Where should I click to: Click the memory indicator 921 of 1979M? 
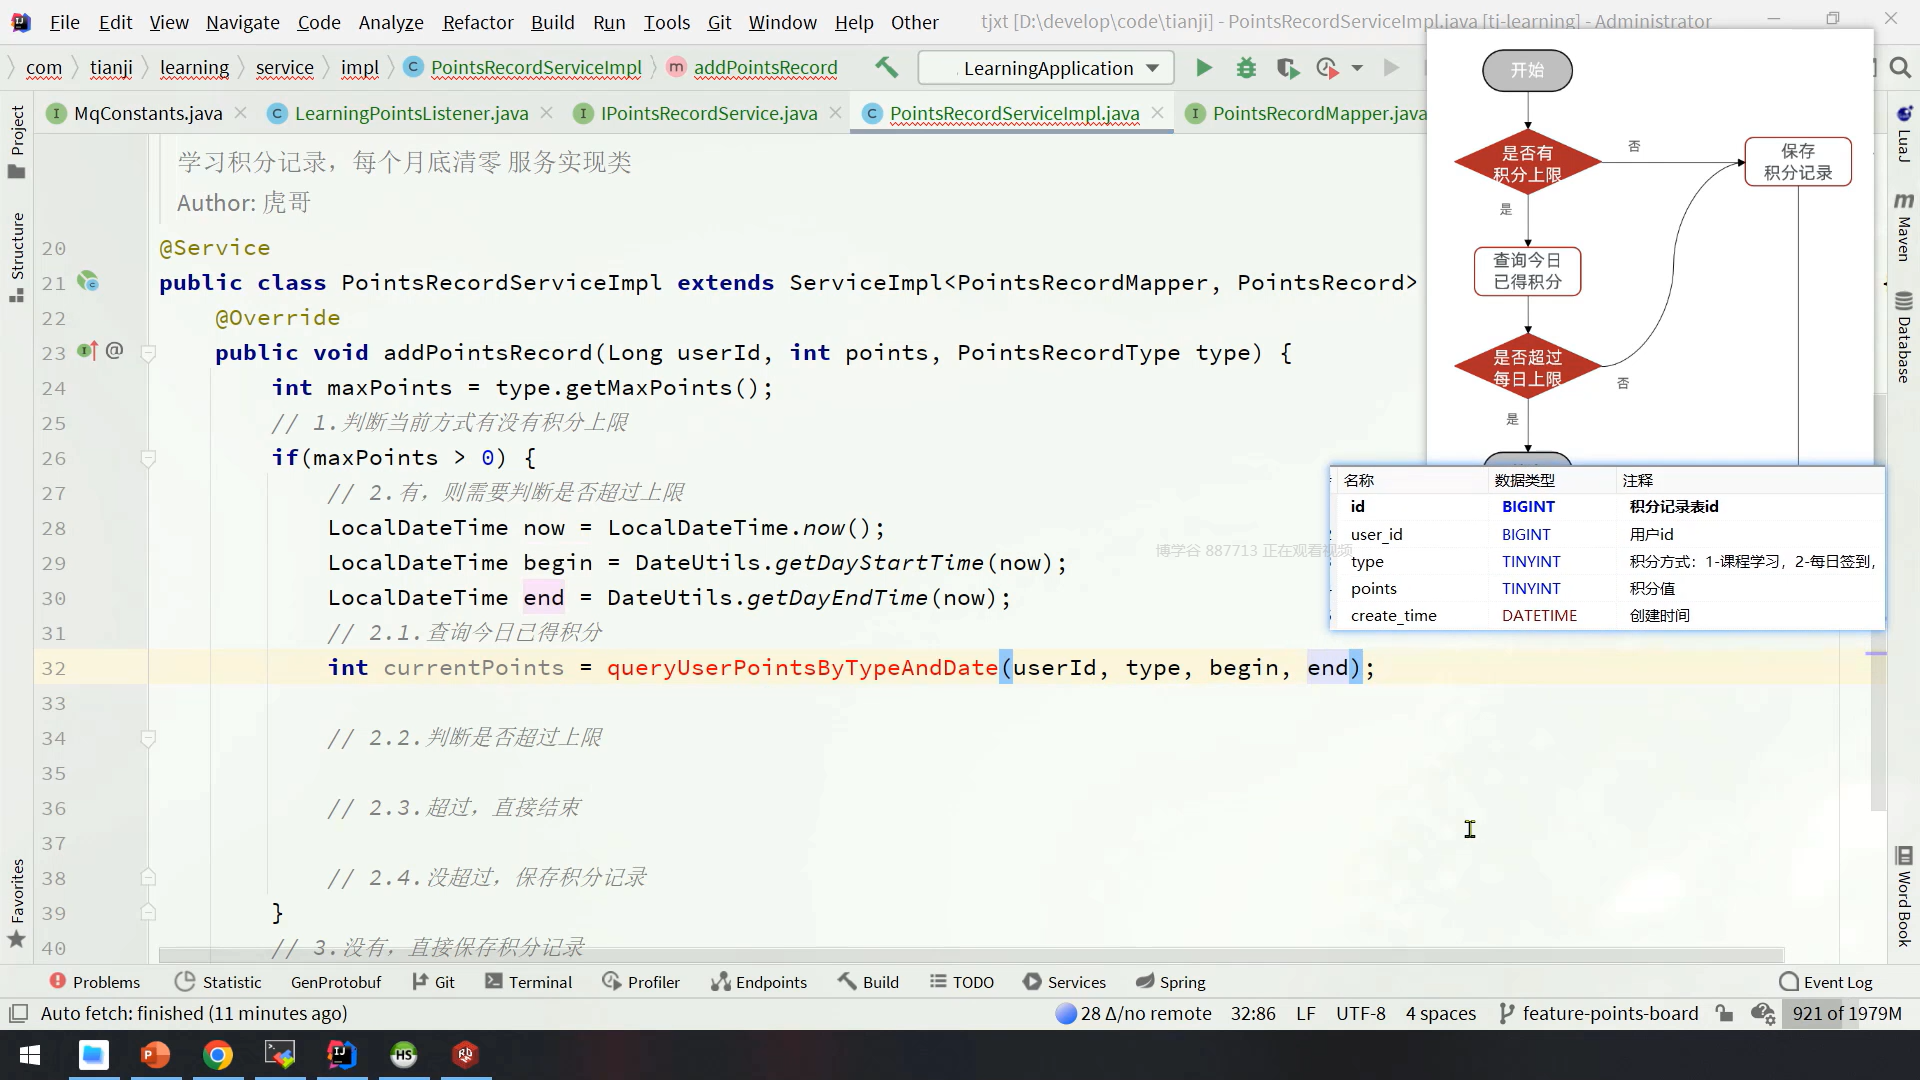[1846, 1014]
